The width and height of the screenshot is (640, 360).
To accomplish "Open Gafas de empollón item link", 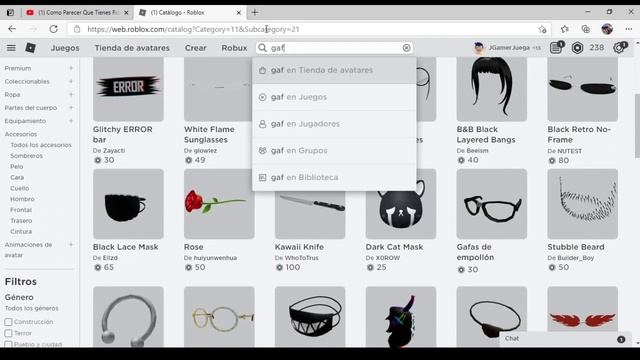I will [x=476, y=252].
